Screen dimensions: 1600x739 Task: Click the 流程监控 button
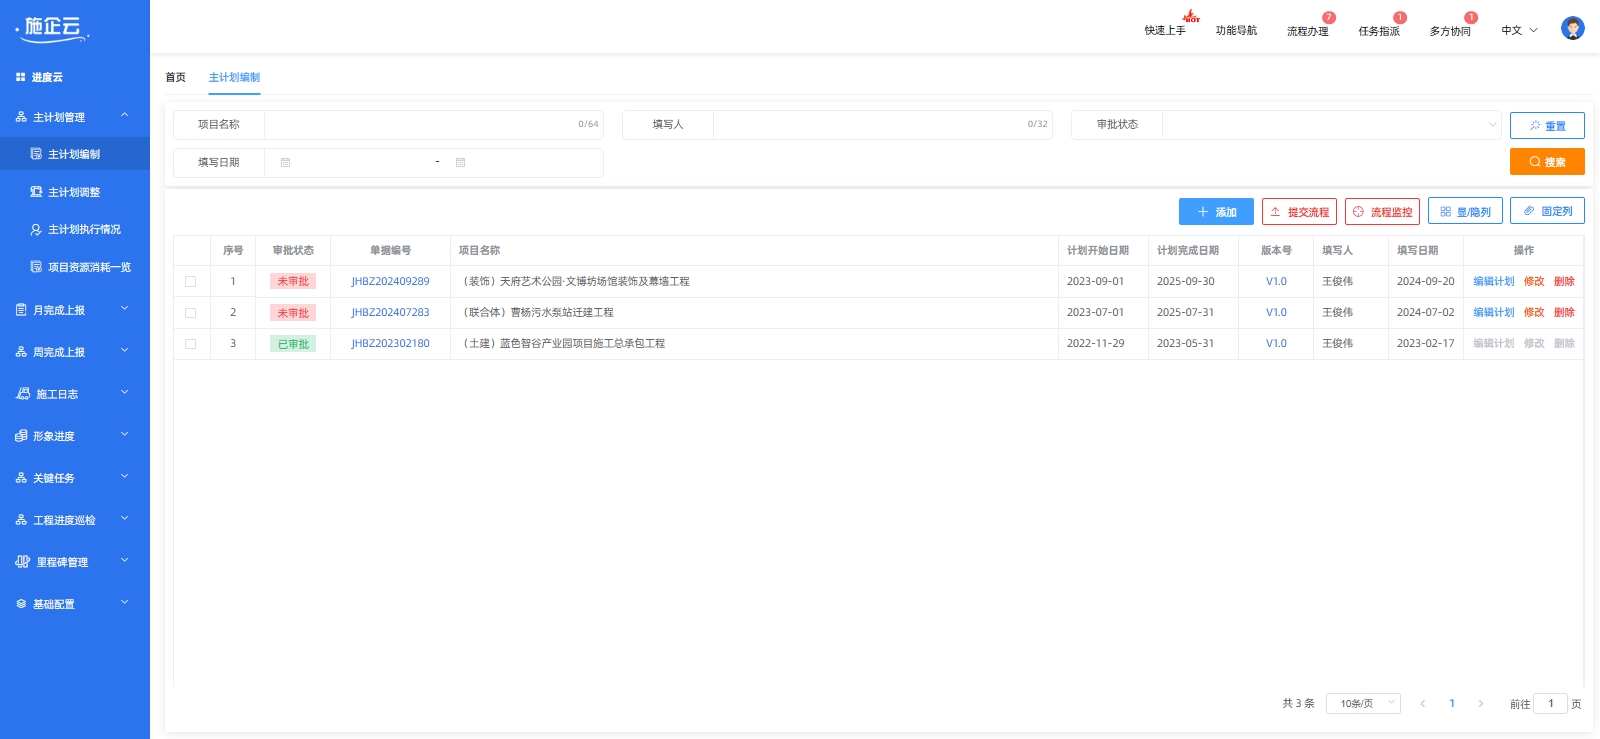(x=1382, y=212)
